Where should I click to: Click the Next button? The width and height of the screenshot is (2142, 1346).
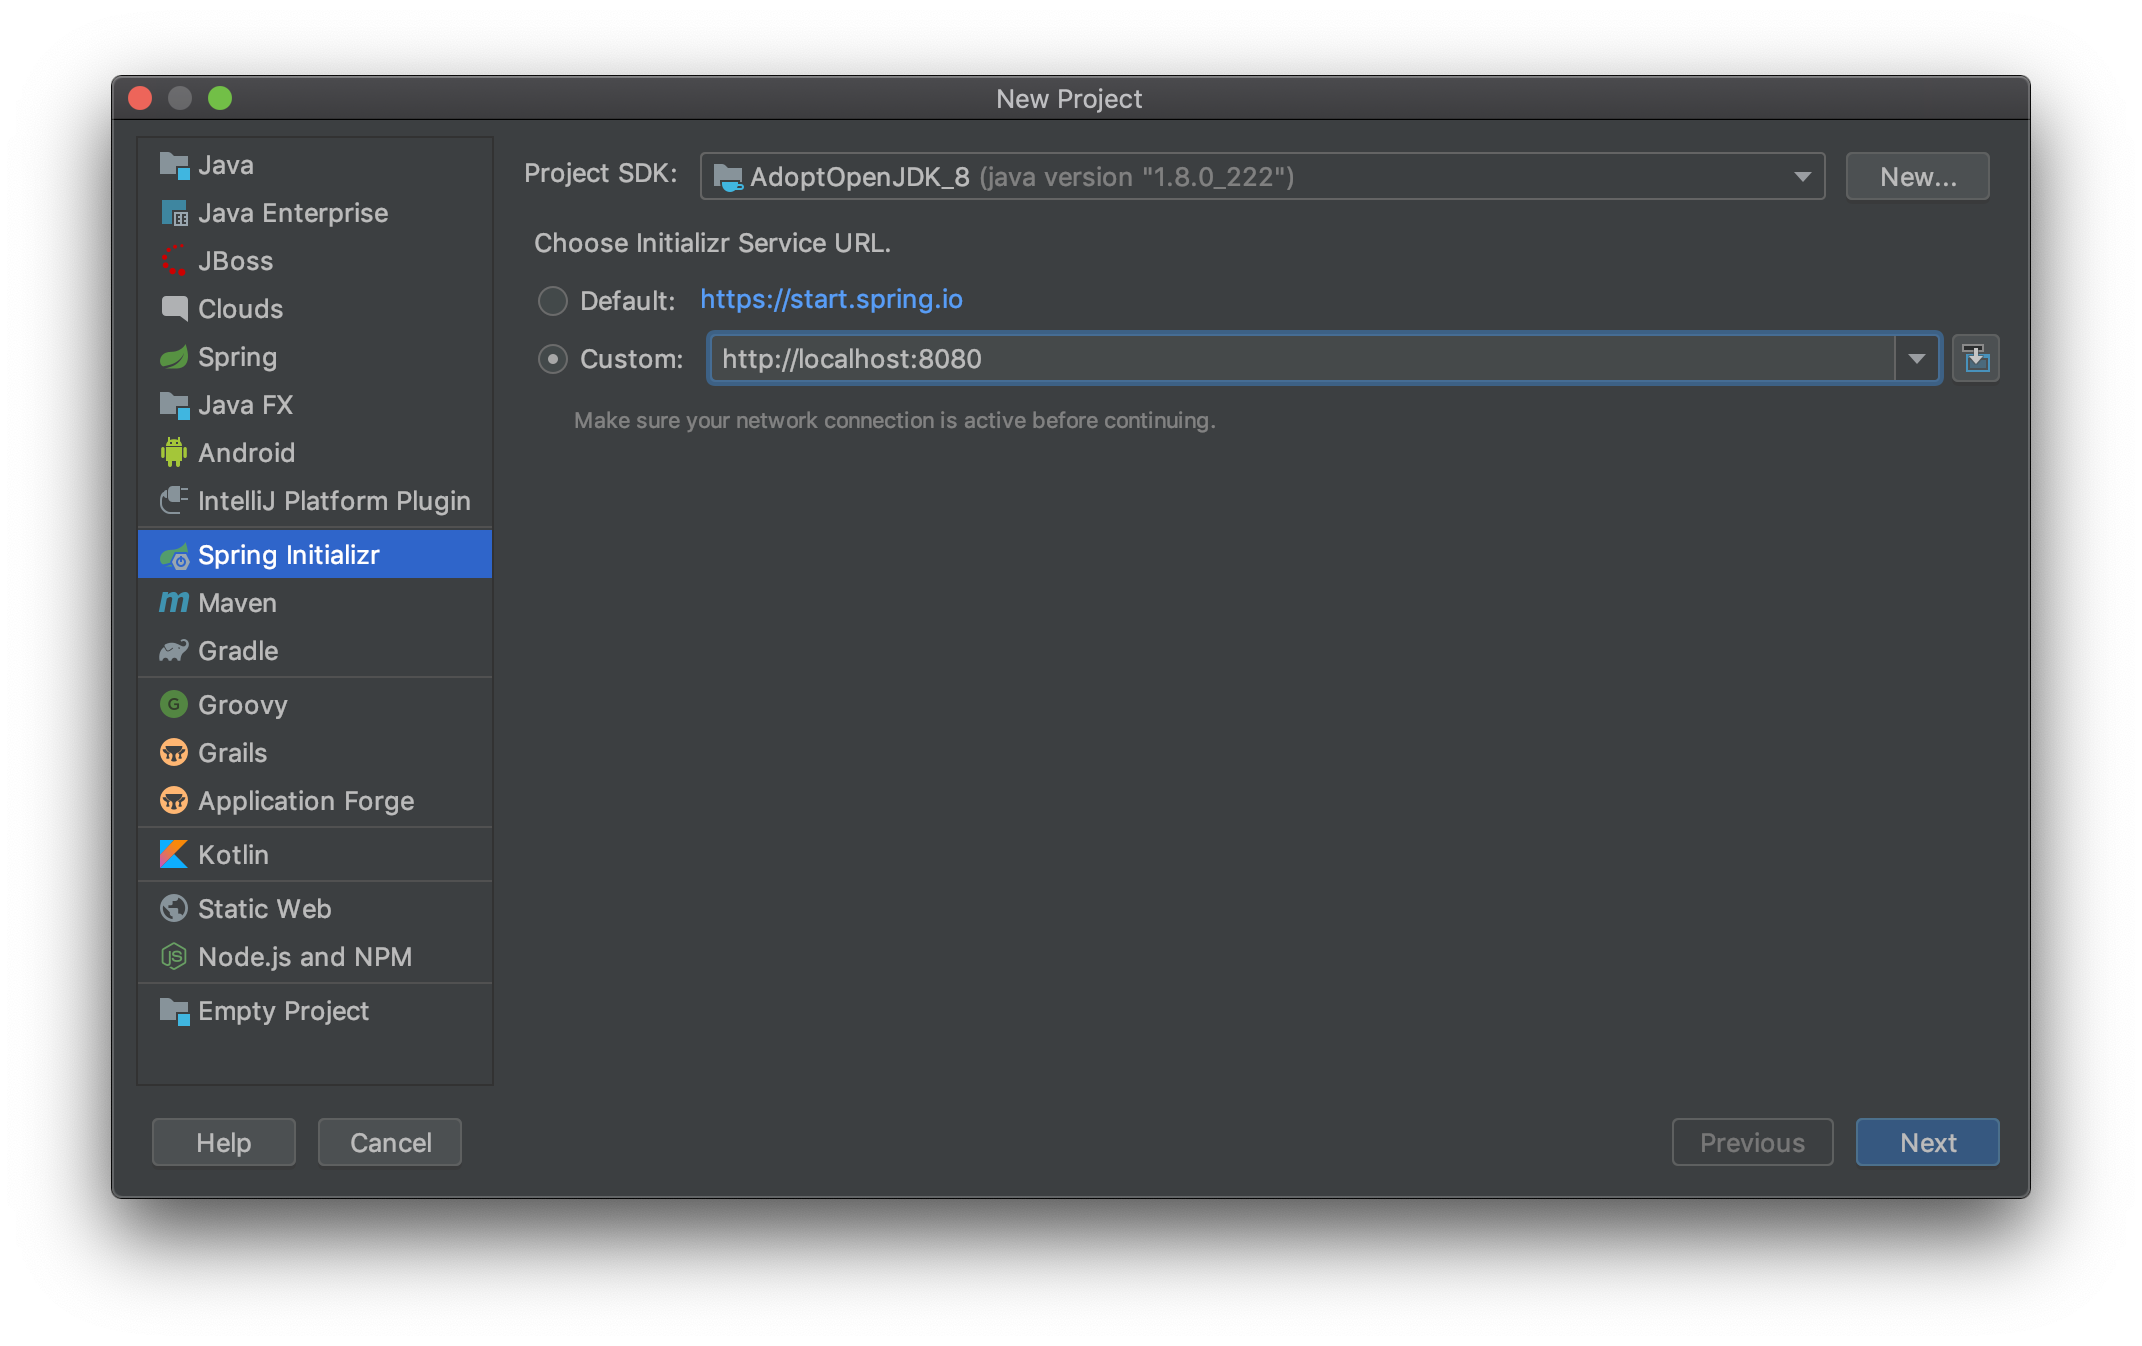click(x=1928, y=1142)
